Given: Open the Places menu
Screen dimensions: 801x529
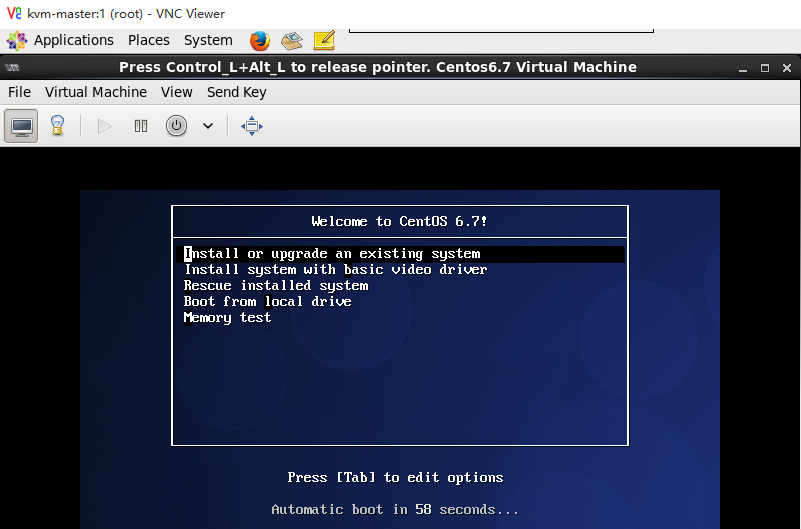Looking at the screenshot, I should [x=149, y=40].
